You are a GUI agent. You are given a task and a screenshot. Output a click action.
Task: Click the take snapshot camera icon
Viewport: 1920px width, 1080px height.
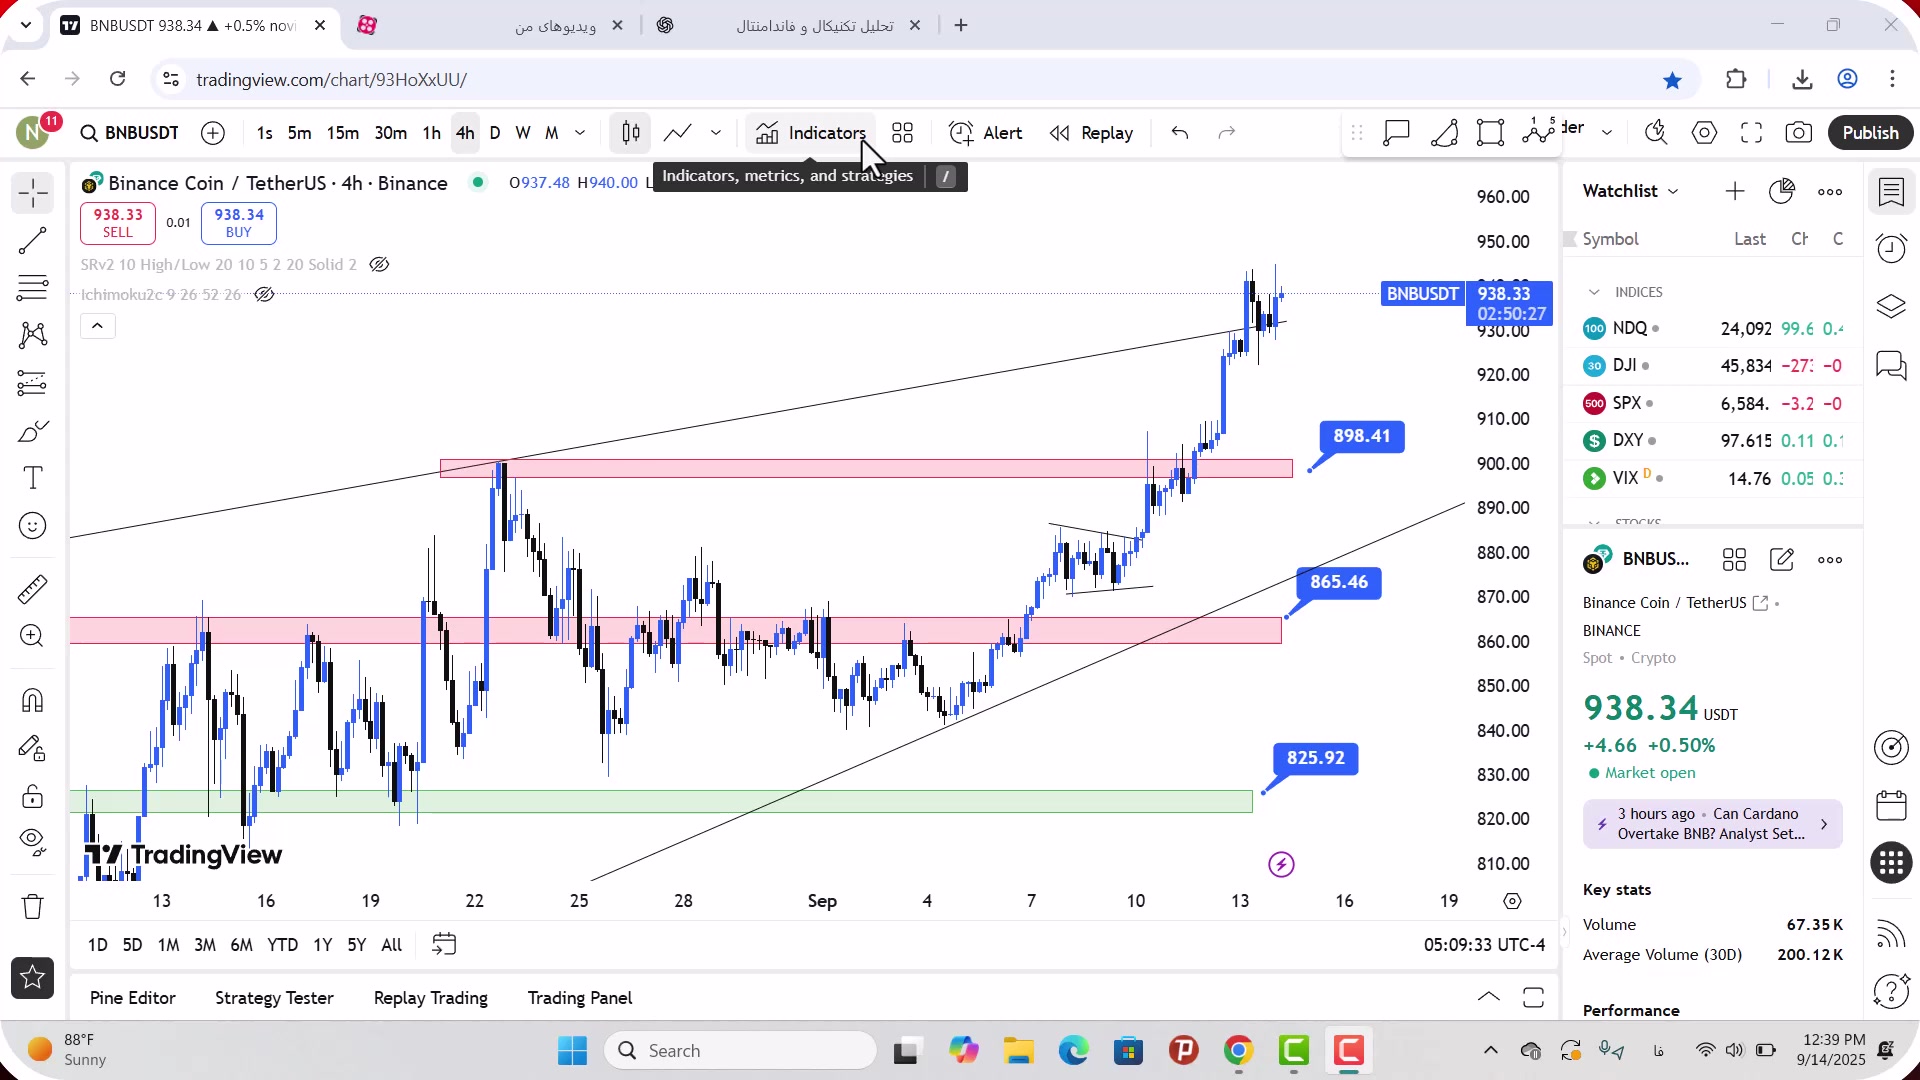[x=1799, y=133]
